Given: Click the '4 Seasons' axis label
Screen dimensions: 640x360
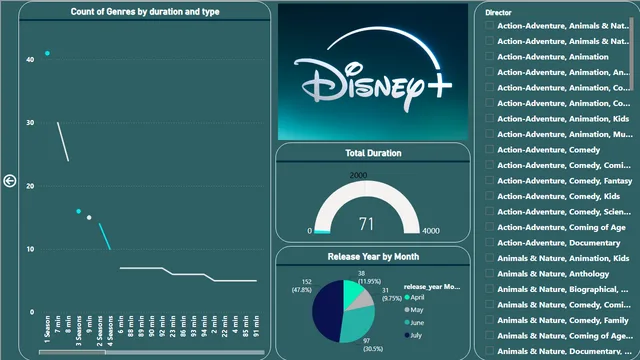Looking at the screenshot, I should tap(110, 331).
